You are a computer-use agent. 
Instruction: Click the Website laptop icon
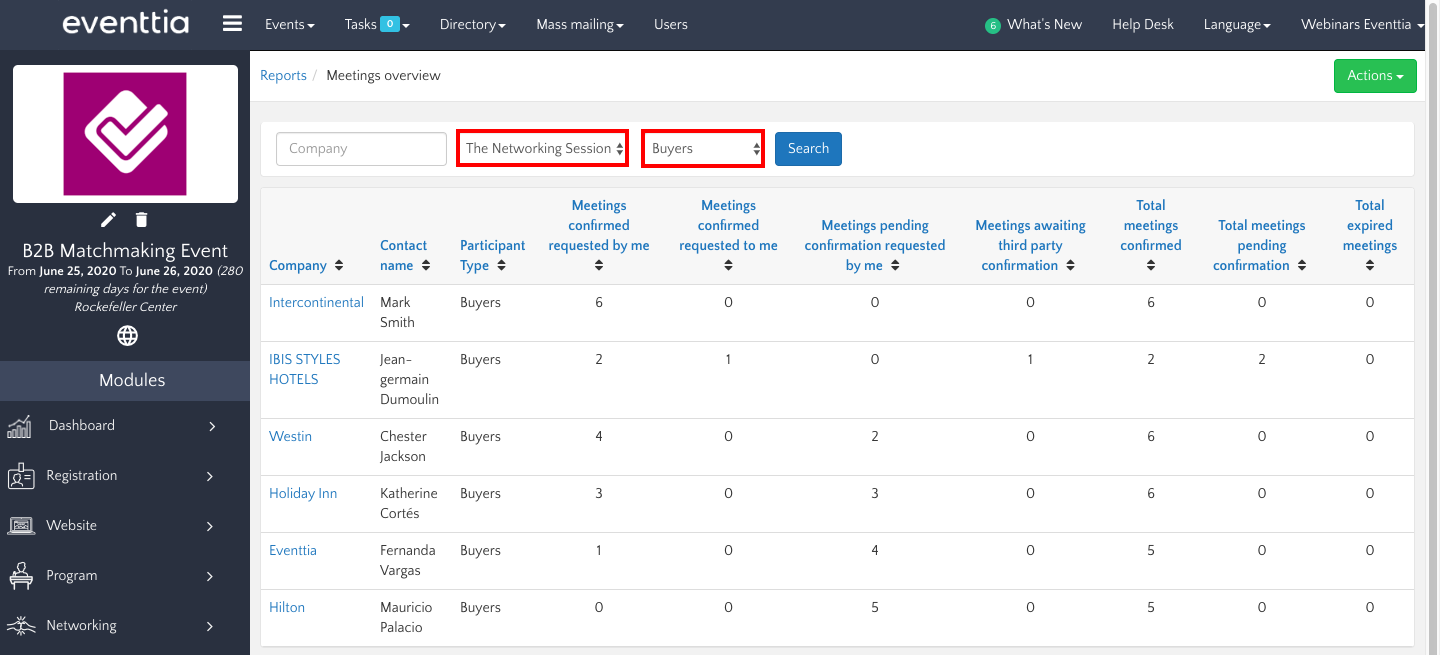tap(21, 526)
